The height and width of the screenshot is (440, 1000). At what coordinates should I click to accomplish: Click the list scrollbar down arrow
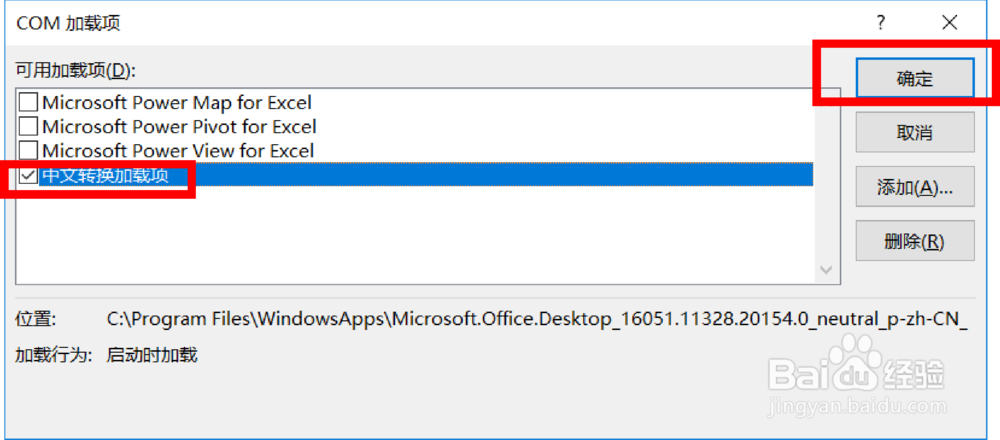pyautogui.click(x=827, y=270)
